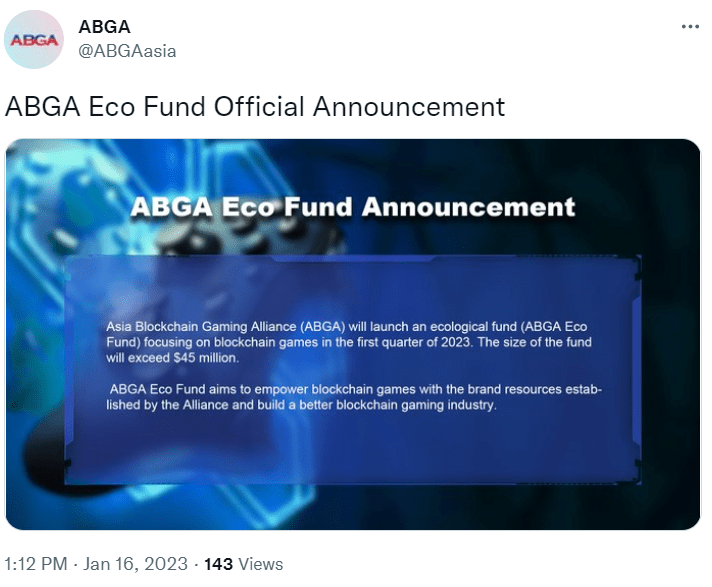
Task: Open the 1:12 PM timestamp link
Action: click(x=36, y=564)
